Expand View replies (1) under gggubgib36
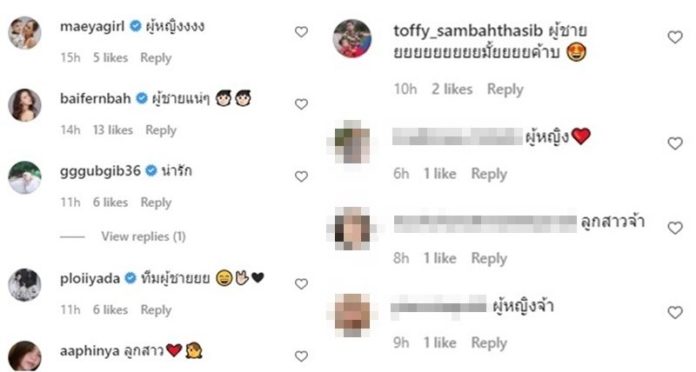 coord(143,236)
